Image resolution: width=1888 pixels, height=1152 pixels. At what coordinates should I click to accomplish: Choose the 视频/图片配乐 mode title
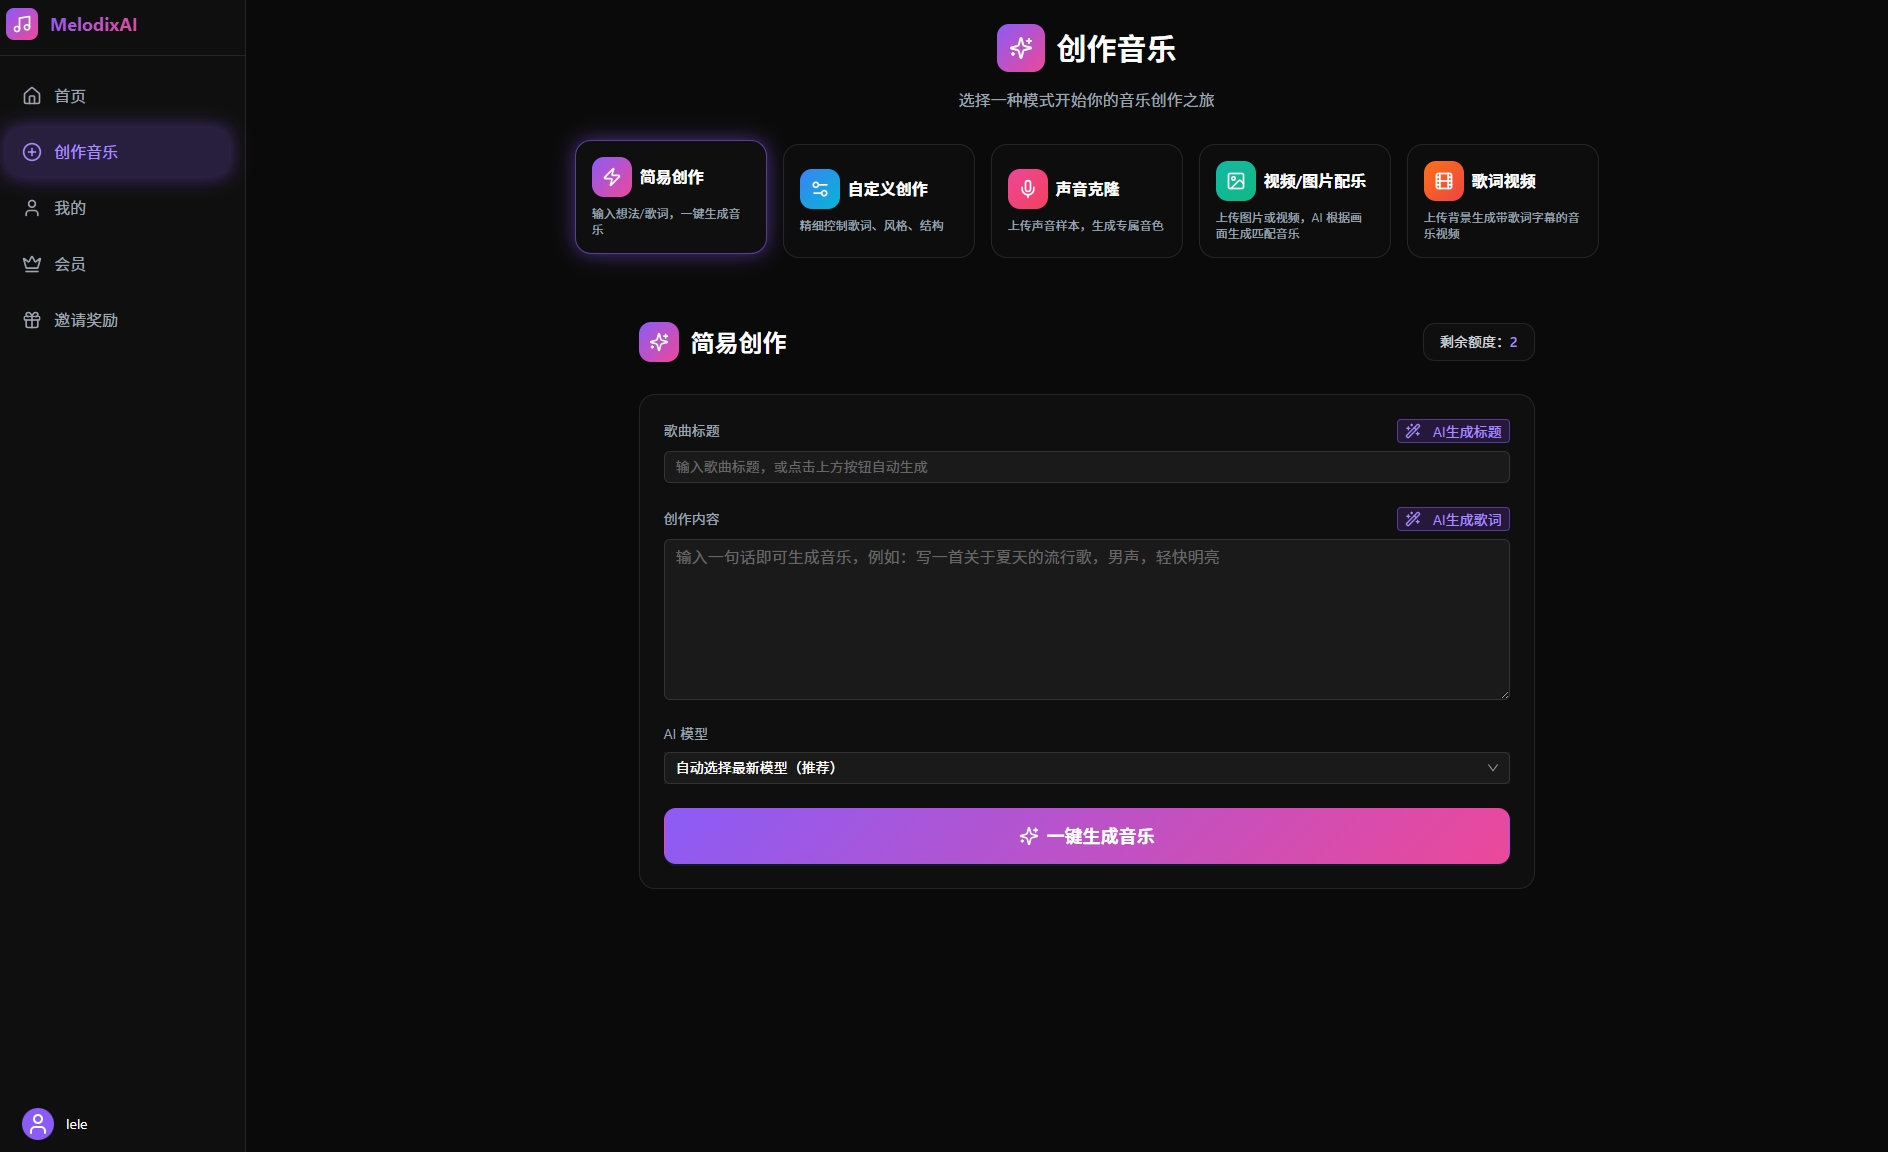1315,181
